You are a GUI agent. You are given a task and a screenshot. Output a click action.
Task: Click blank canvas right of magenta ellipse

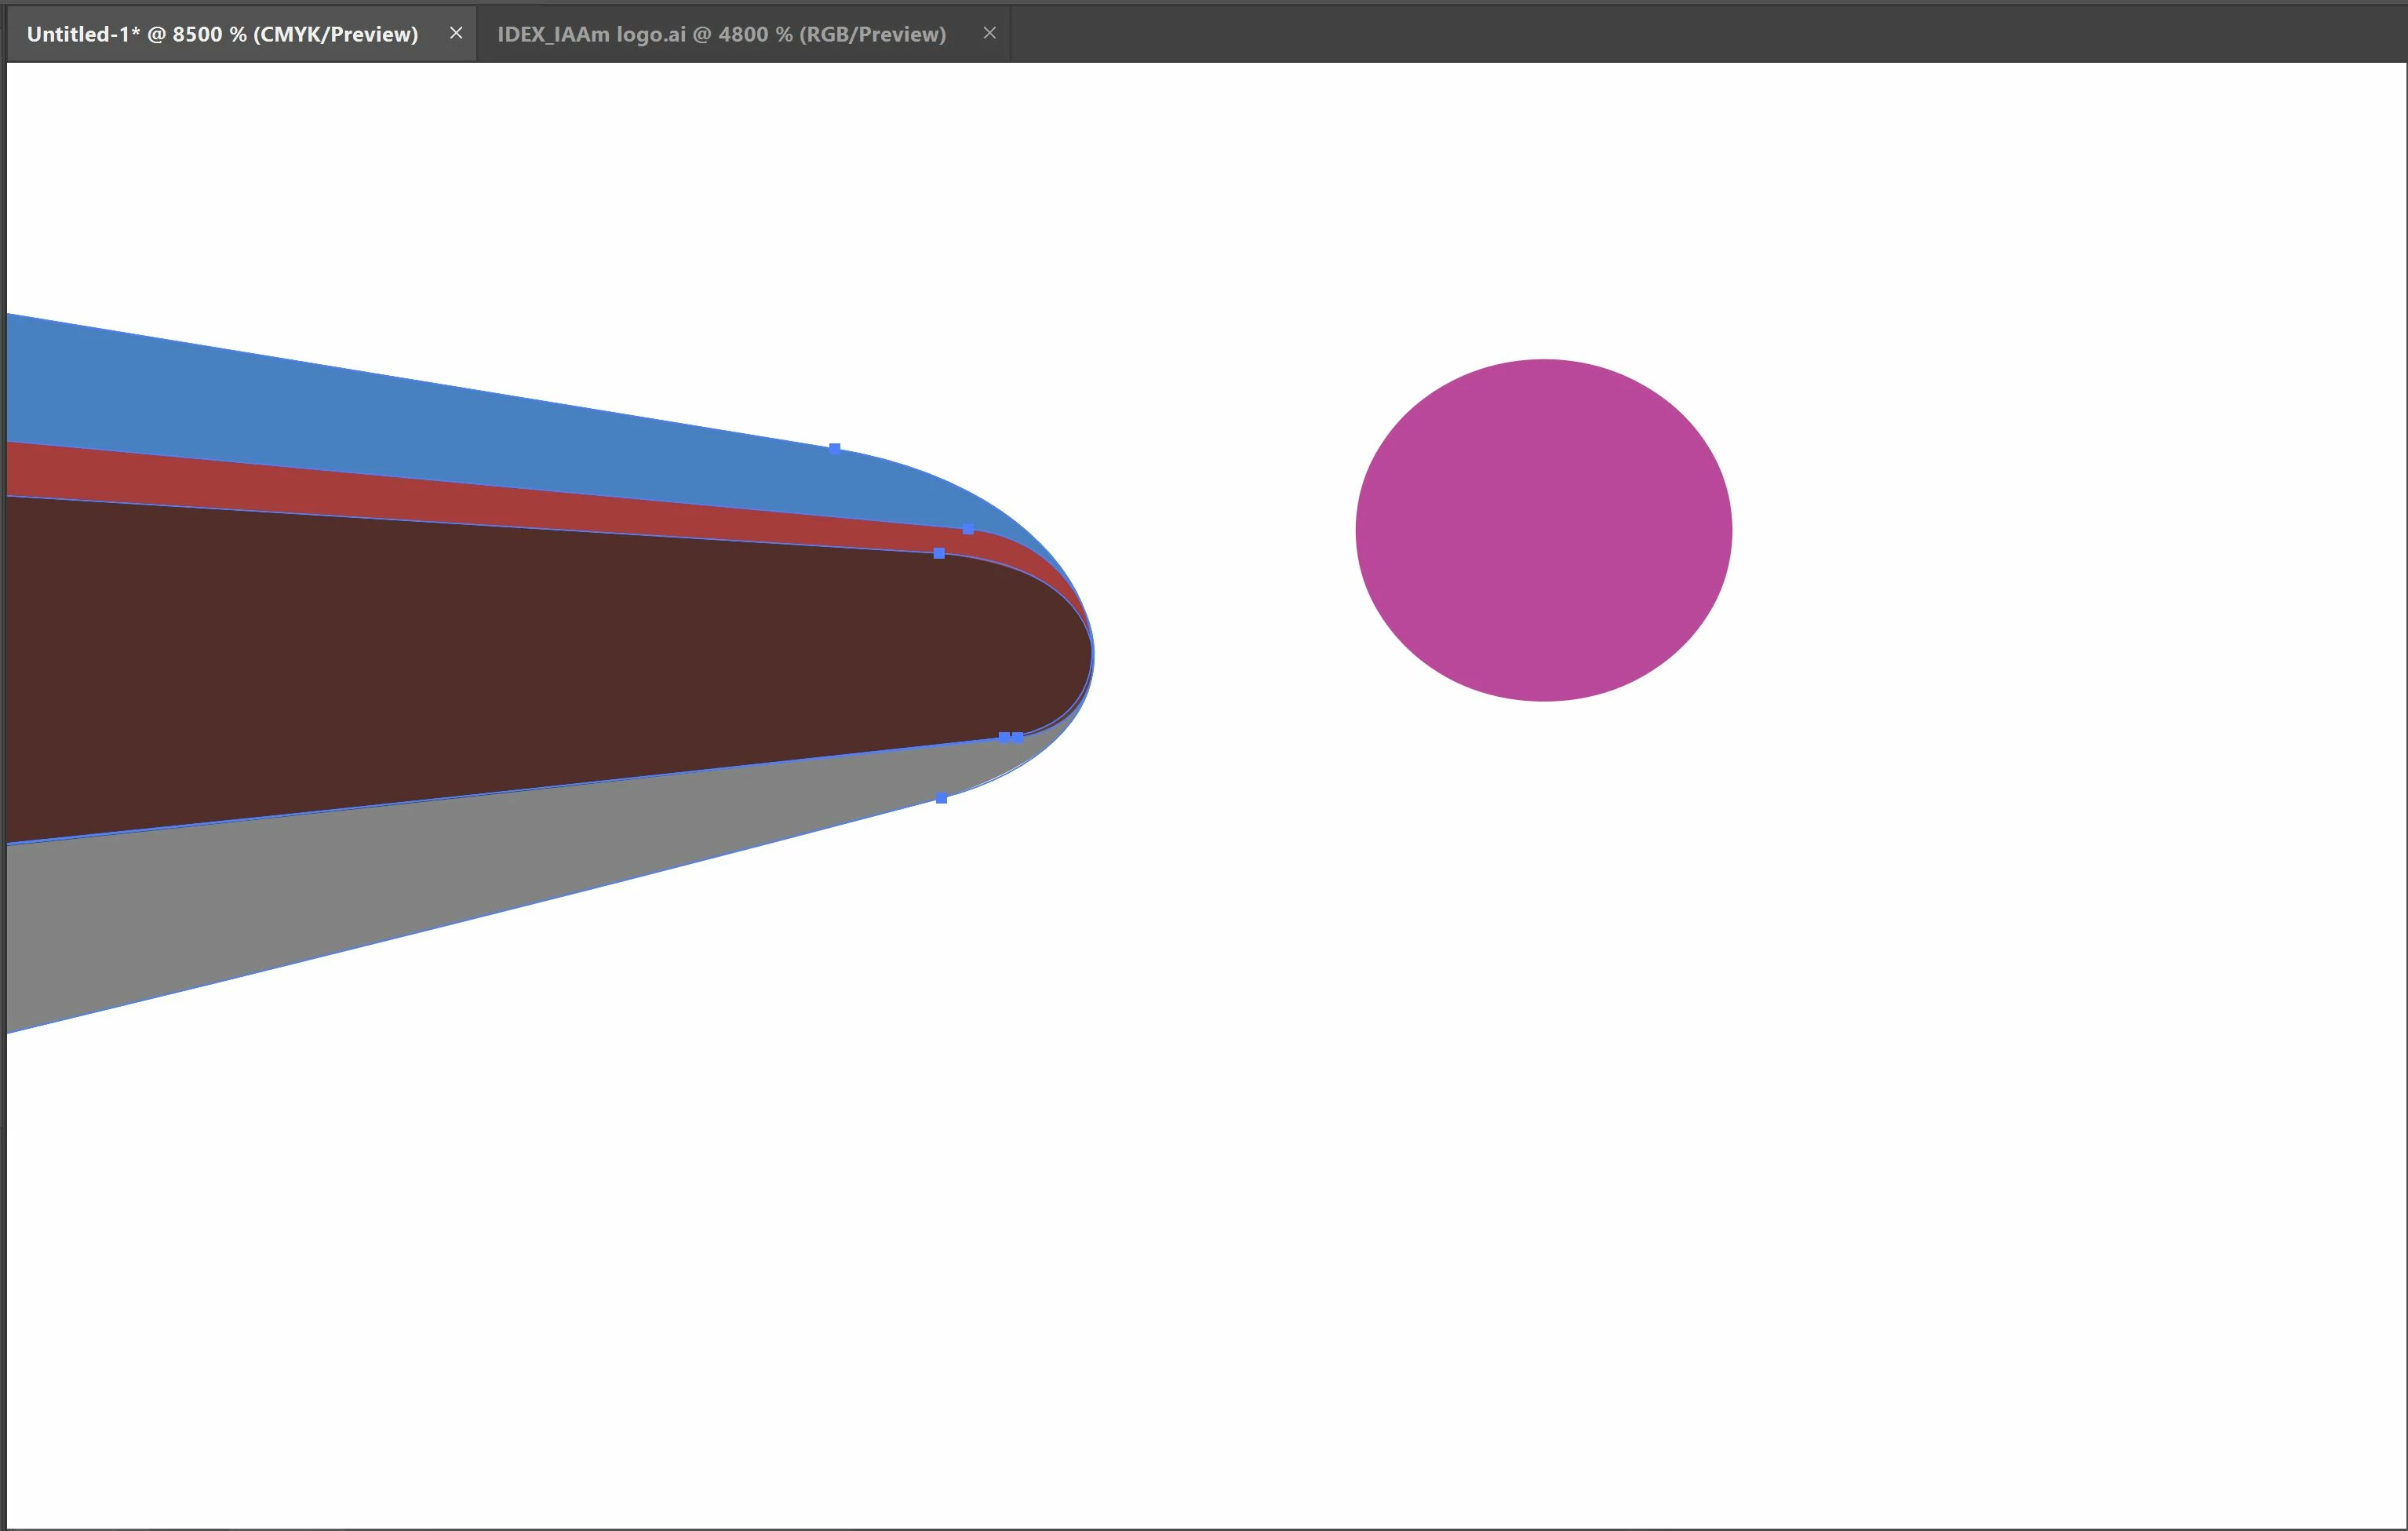pyautogui.click(x=2050, y=530)
